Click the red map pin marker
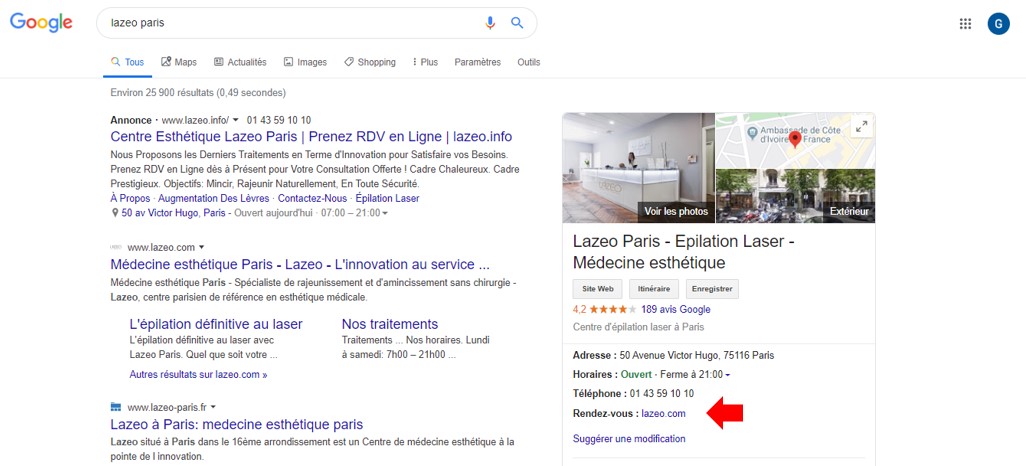This screenshot has height=466, width=1026. pyautogui.click(x=795, y=139)
